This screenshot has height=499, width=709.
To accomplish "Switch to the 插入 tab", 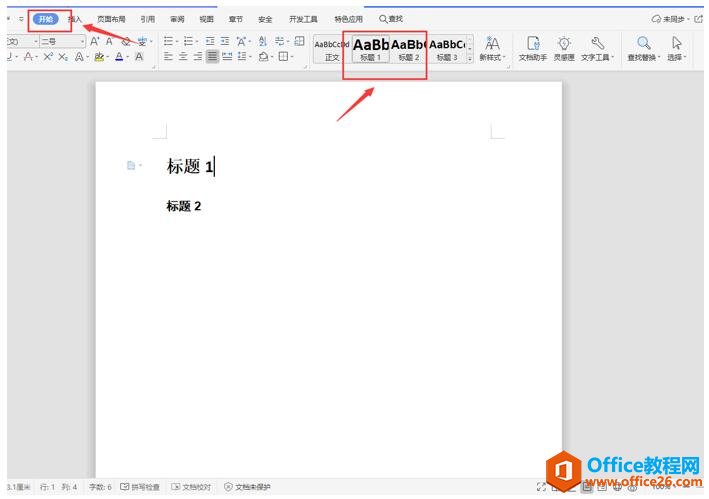I will click(75, 19).
